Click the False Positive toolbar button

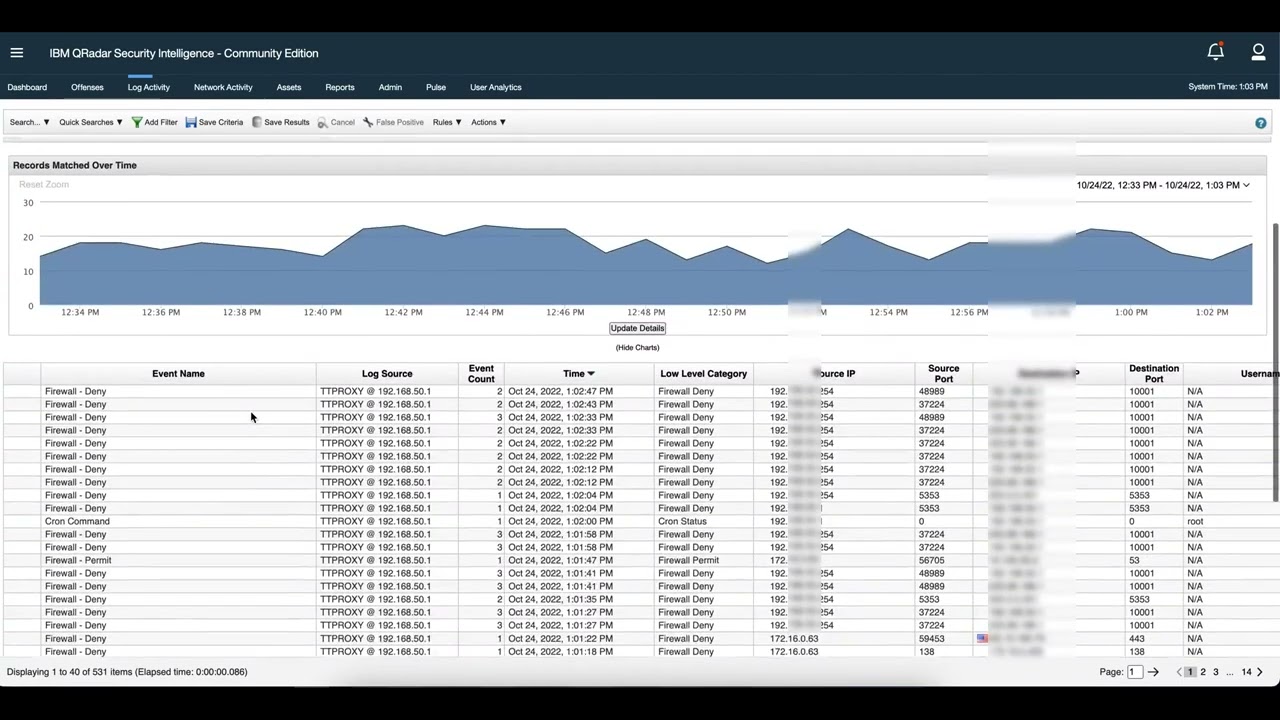(393, 122)
